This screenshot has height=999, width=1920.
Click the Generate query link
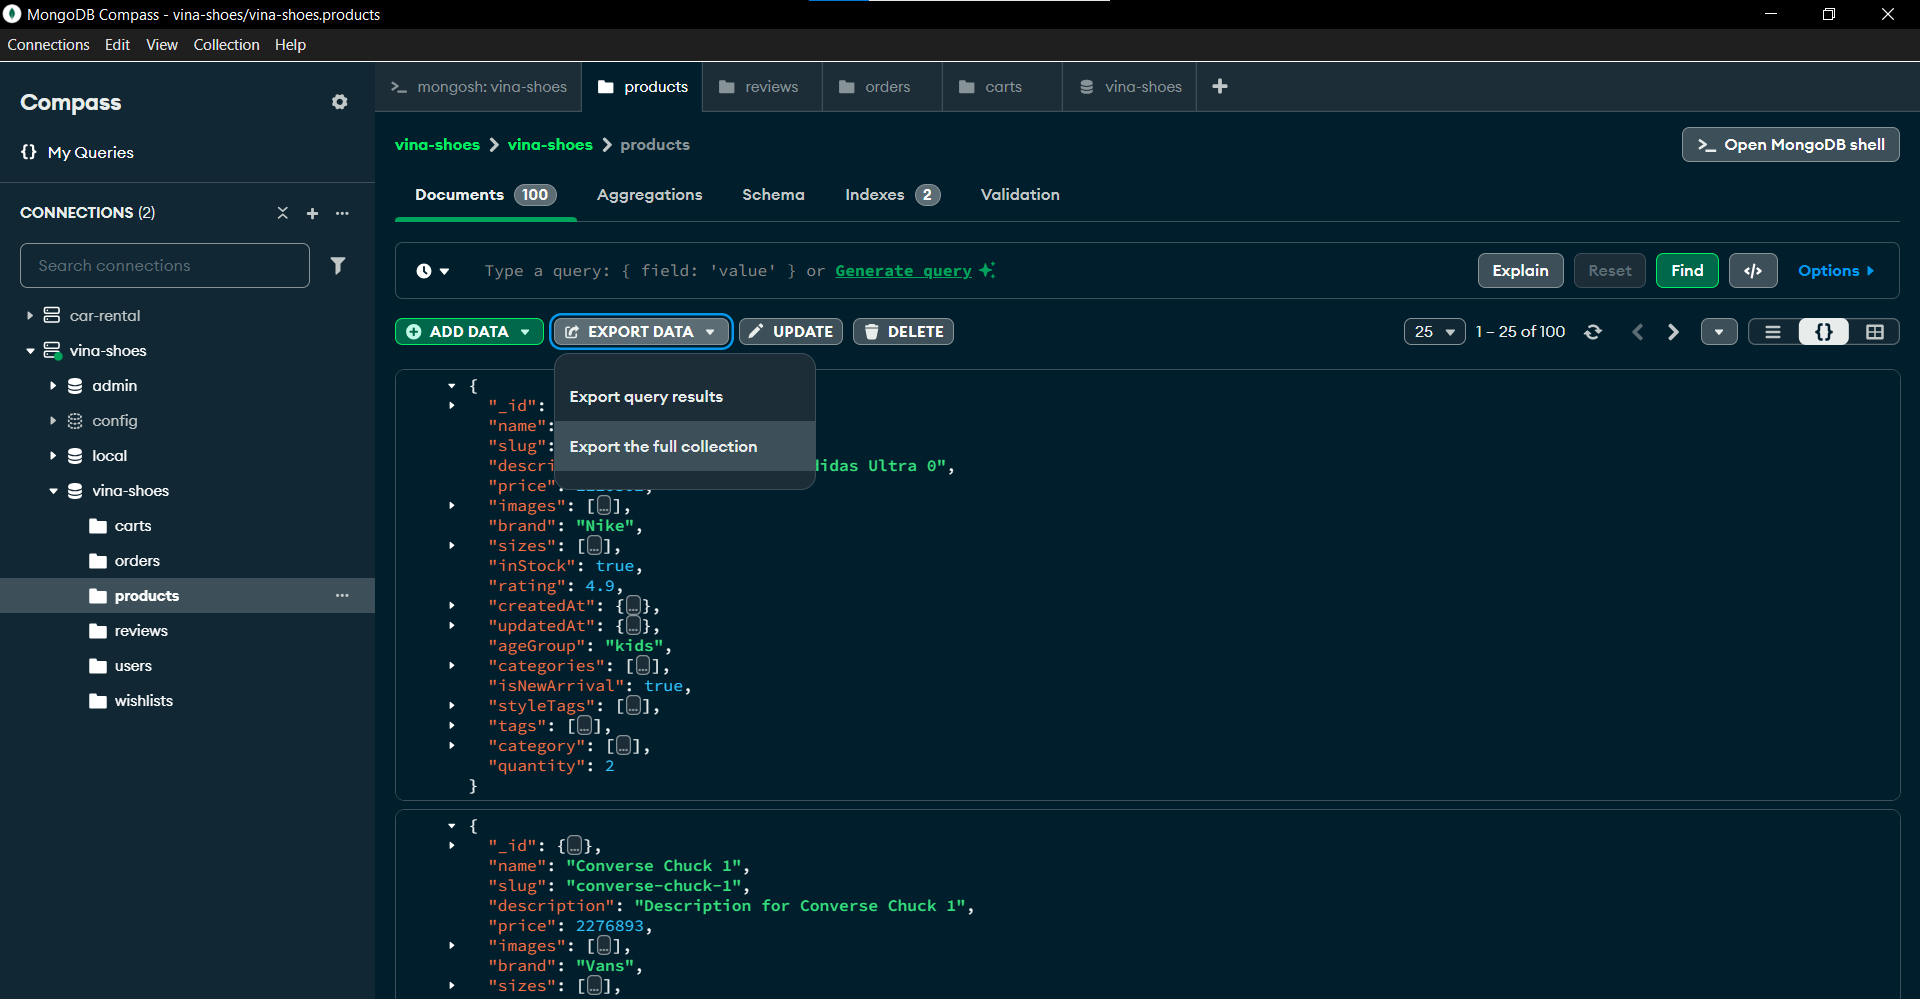903,271
